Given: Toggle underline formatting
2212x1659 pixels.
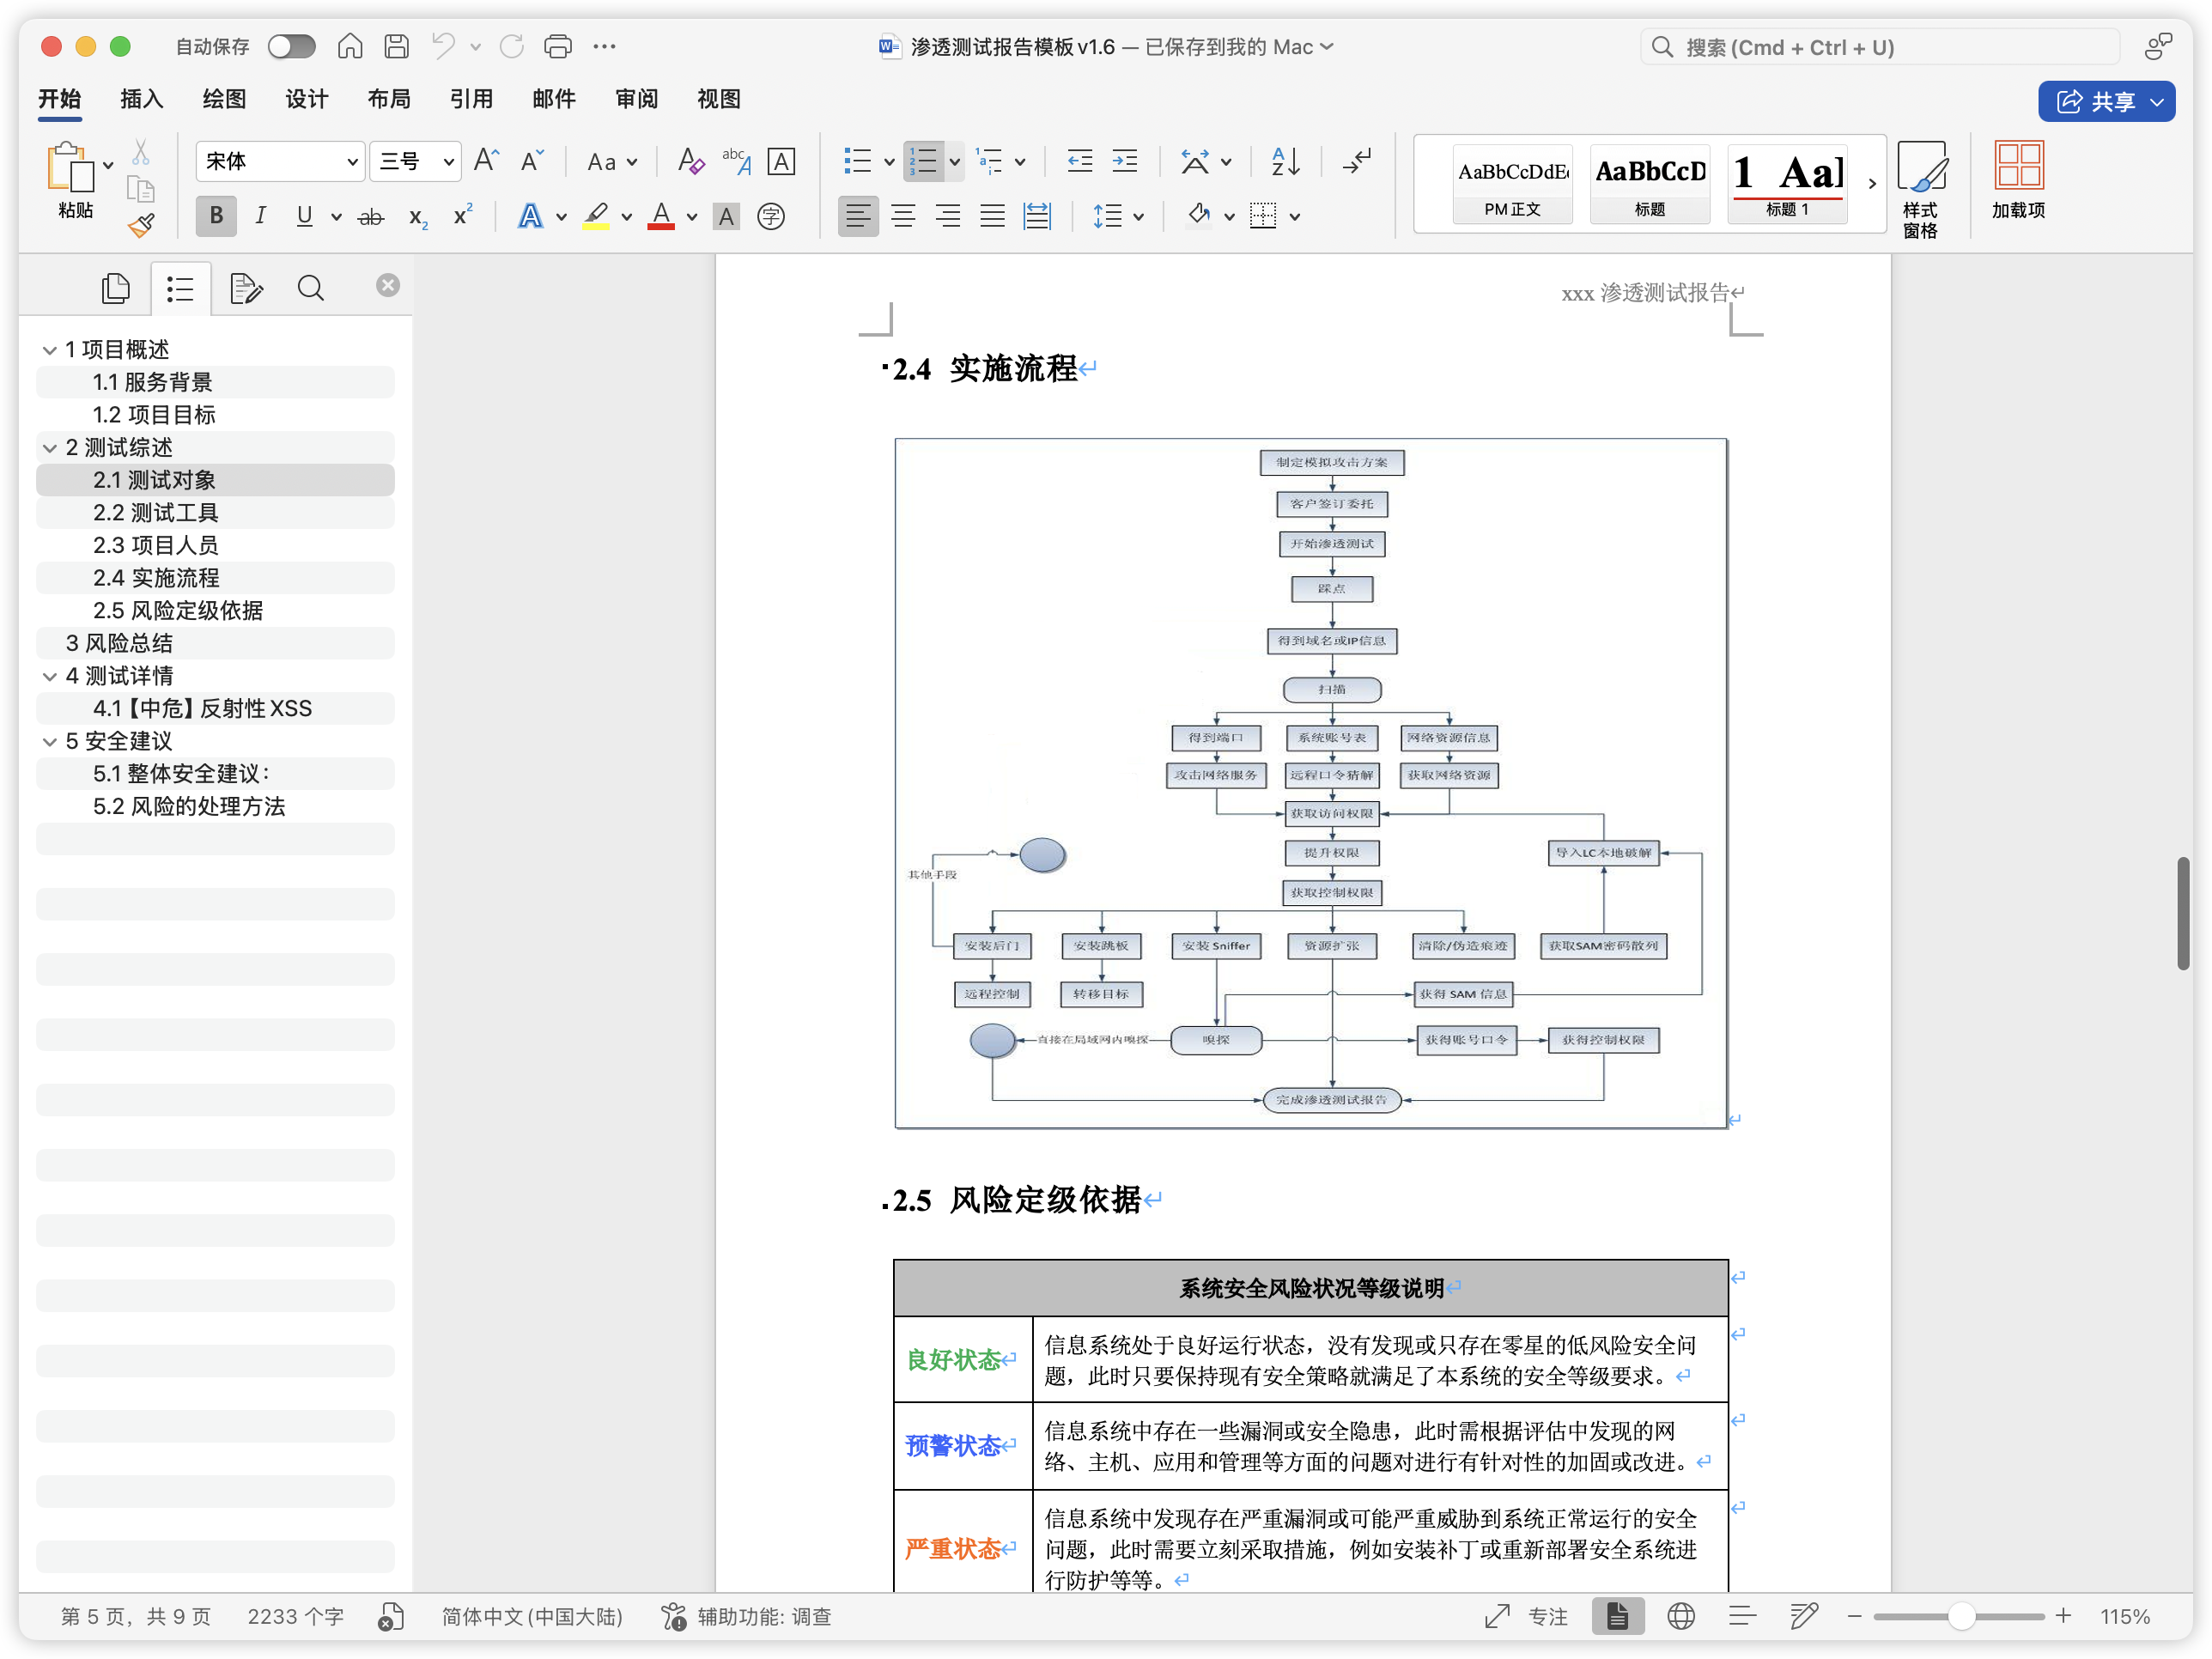Looking at the screenshot, I should (306, 216).
